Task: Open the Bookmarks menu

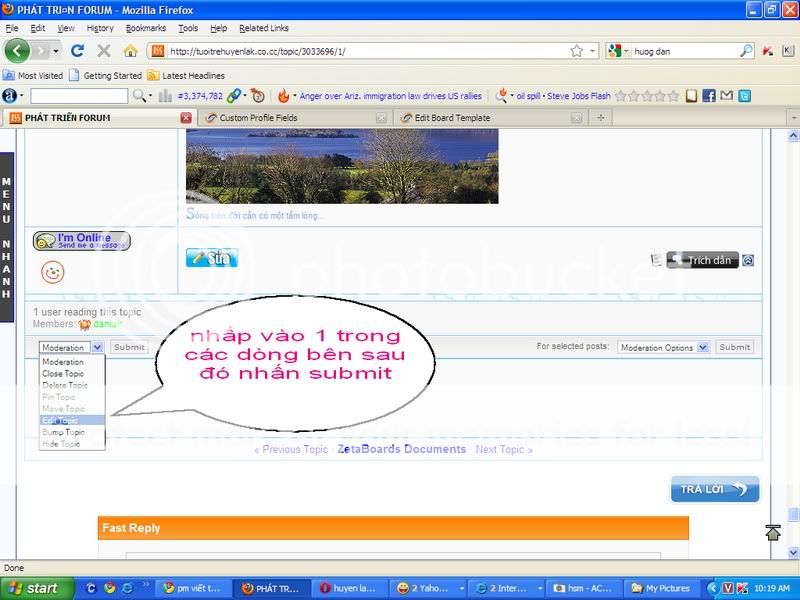Action: pyautogui.click(x=146, y=28)
